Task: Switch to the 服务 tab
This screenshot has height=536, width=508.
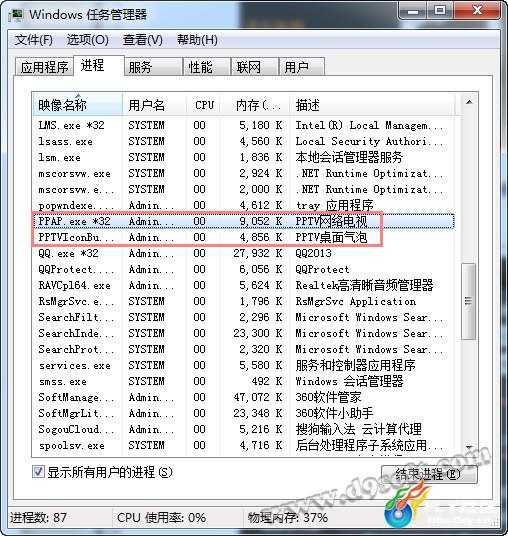Action: 153,67
